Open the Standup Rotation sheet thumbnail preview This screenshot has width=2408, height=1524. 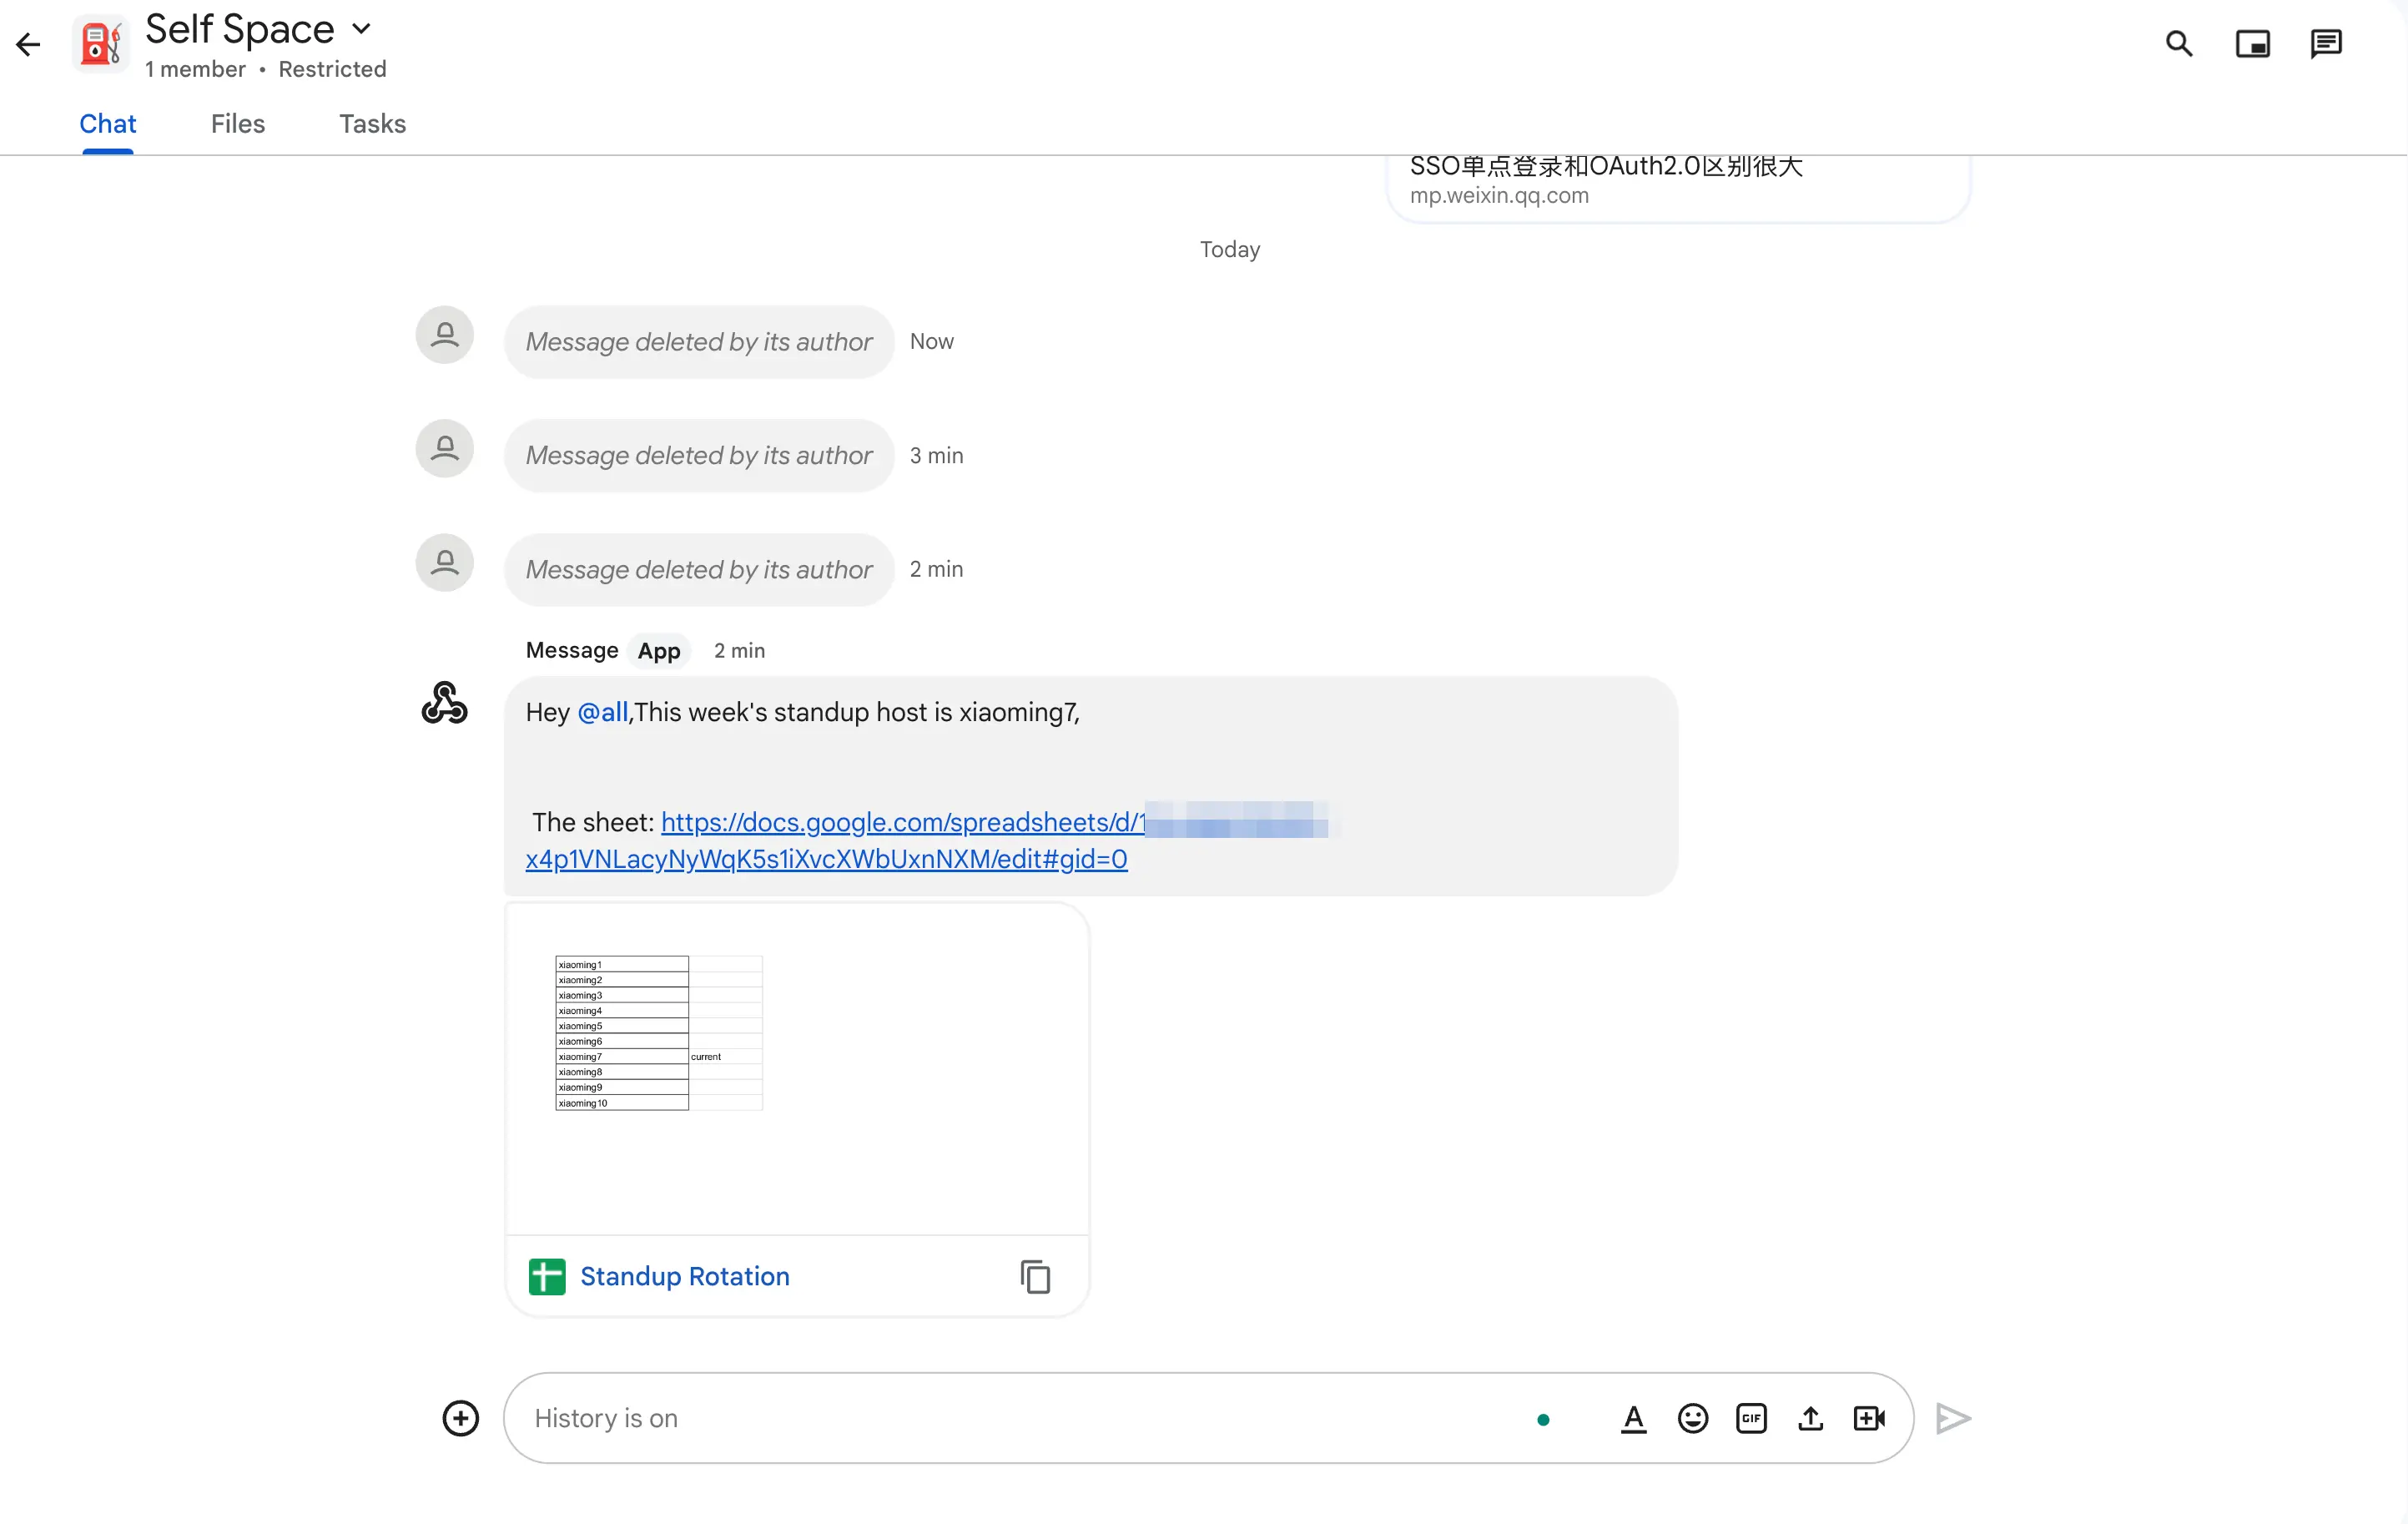point(797,1068)
